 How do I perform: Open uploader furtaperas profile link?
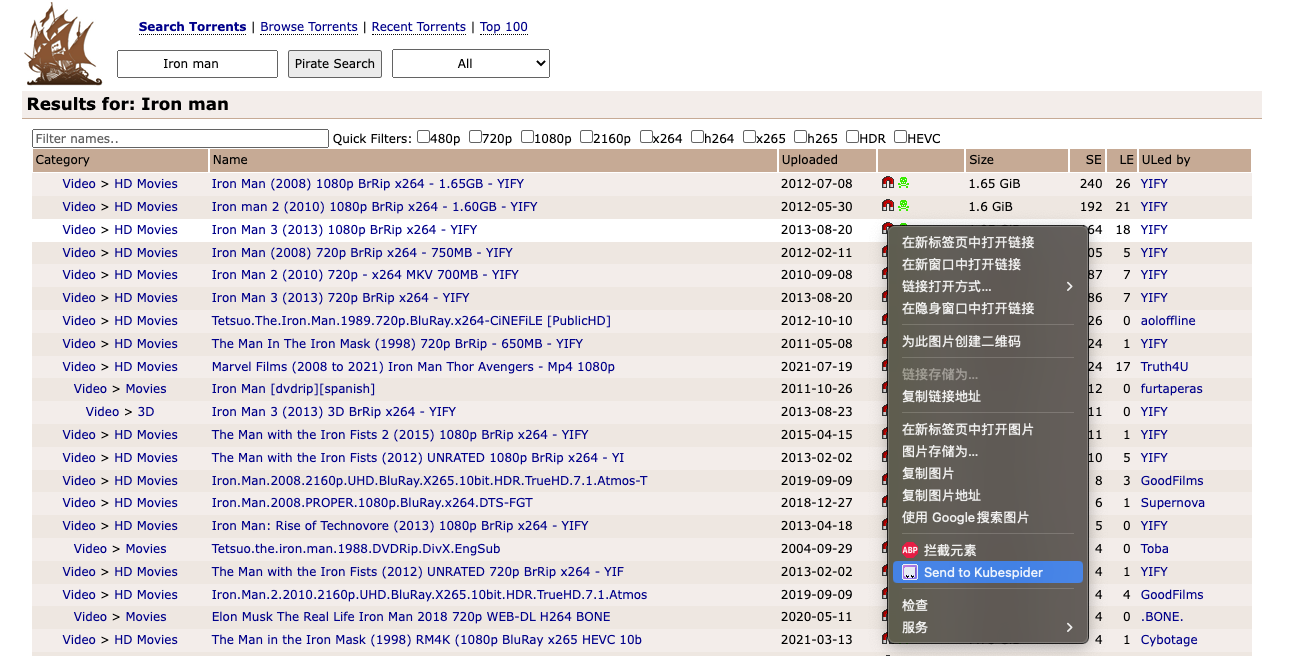[1172, 388]
